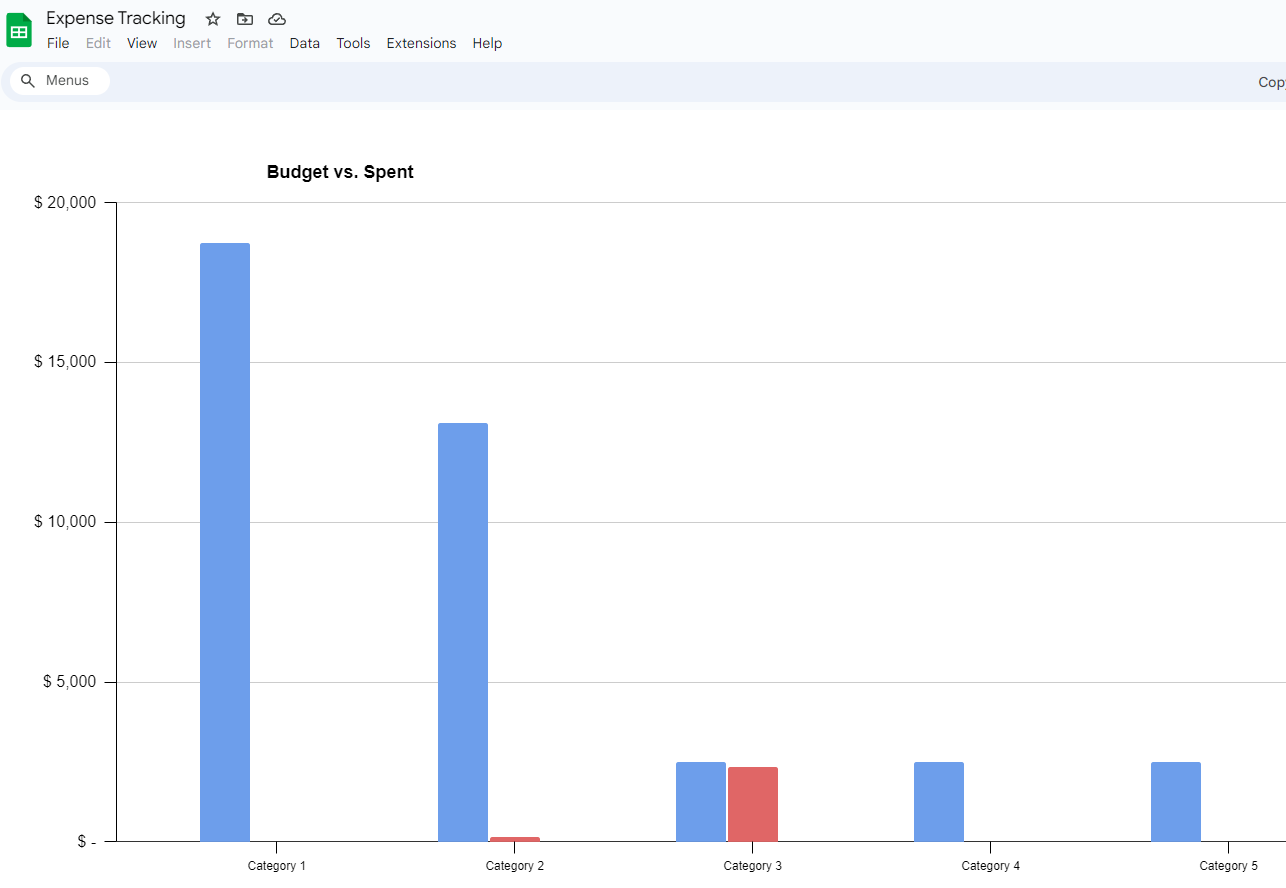
Task: Open the Format menu
Action: (x=250, y=43)
